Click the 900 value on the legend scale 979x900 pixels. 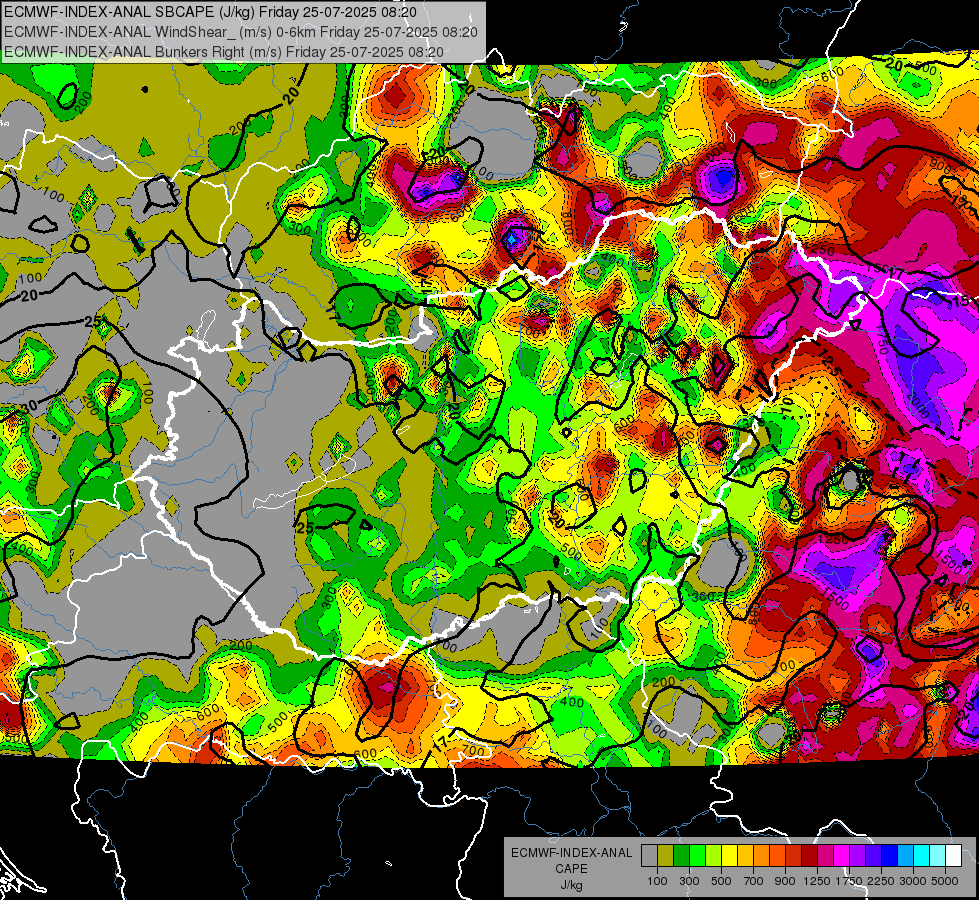[x=785, y=881]
